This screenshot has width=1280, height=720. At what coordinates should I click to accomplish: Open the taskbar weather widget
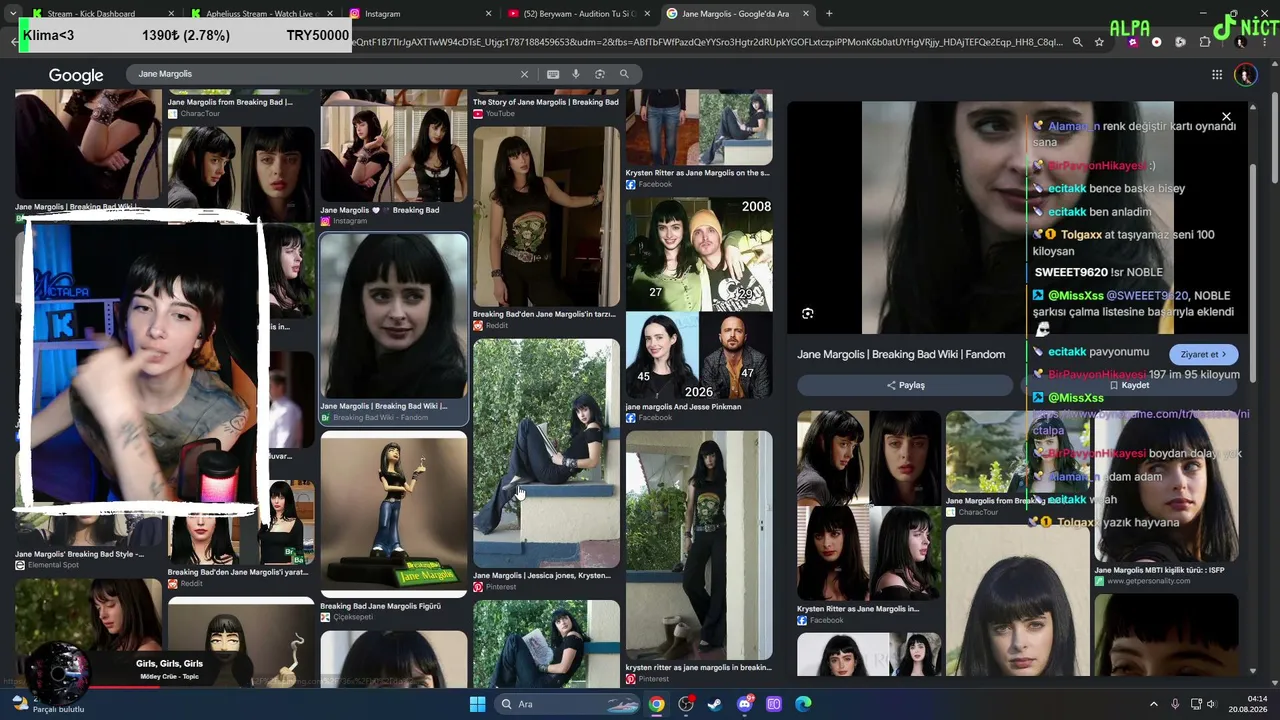(x=48, y=704)
